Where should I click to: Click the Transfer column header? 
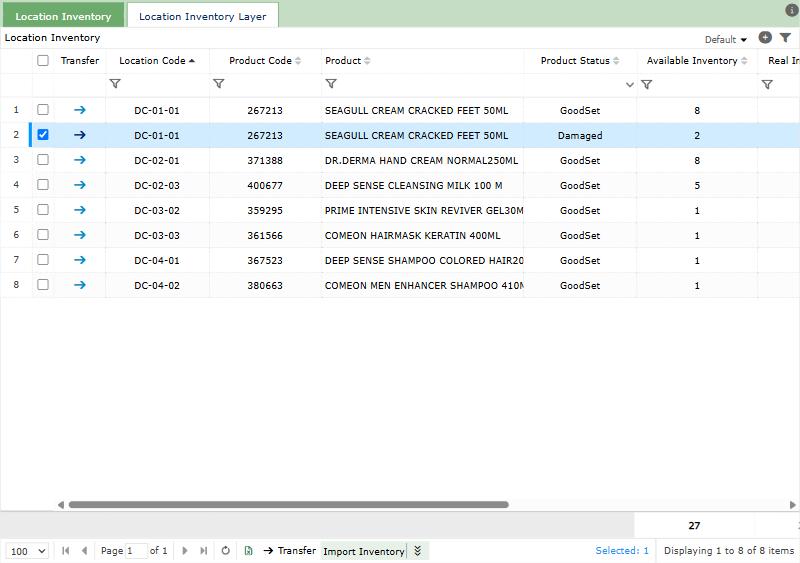(x=80, y=60)
